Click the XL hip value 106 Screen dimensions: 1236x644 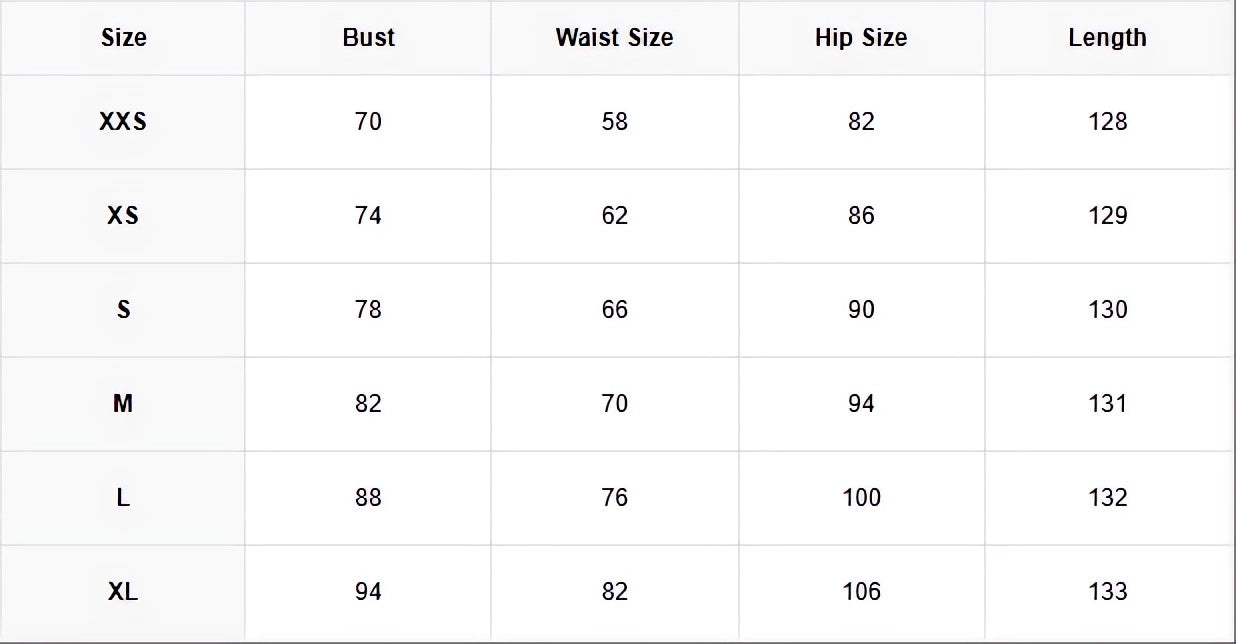pos(861,592)
